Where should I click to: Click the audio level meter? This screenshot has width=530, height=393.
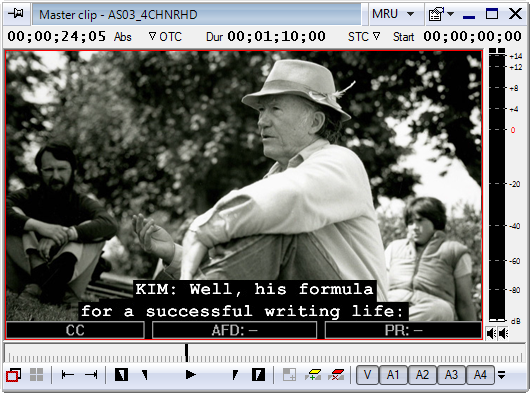point(497,185)
